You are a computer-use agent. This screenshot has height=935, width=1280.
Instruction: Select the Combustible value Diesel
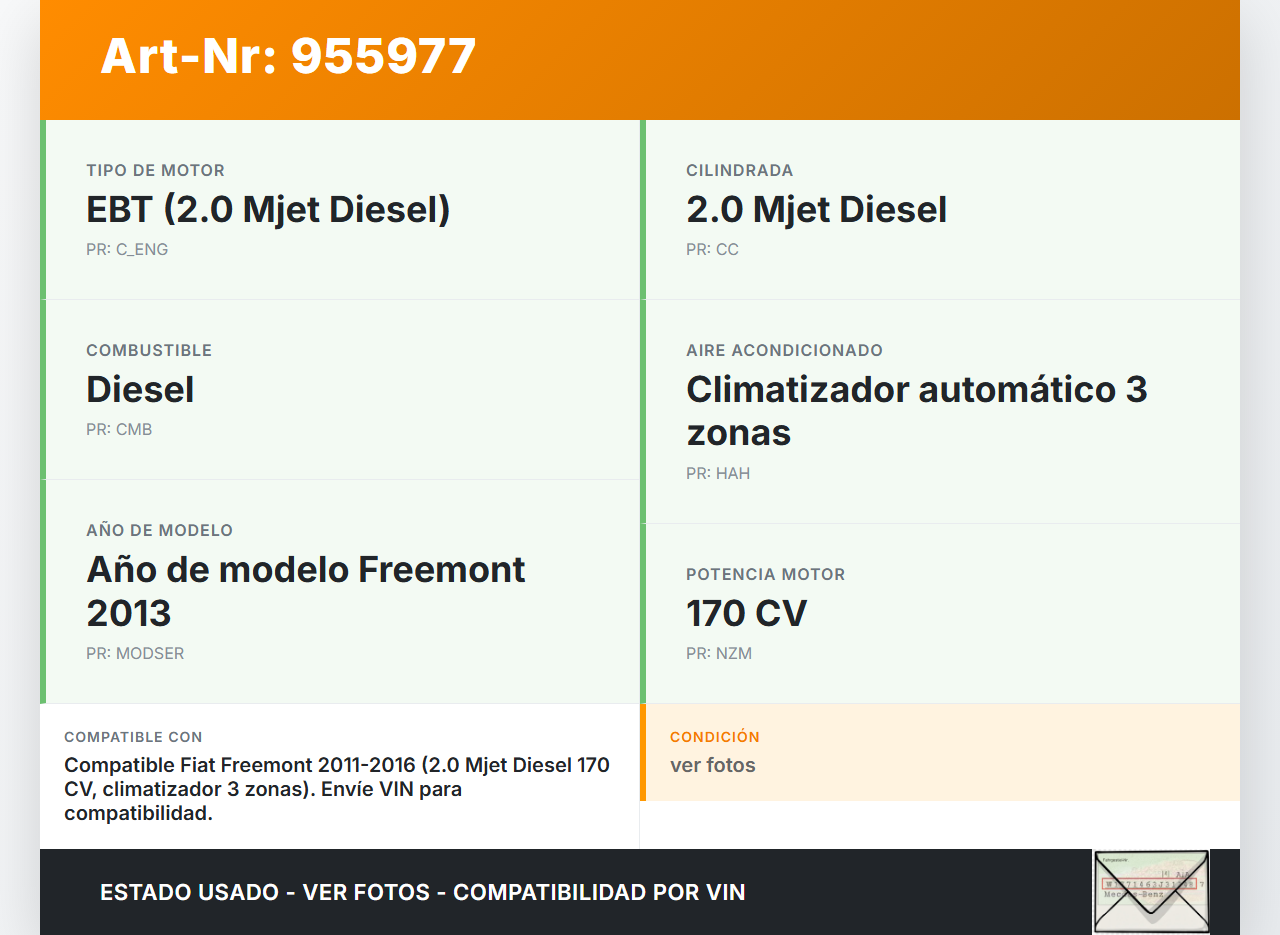(140, 390)
